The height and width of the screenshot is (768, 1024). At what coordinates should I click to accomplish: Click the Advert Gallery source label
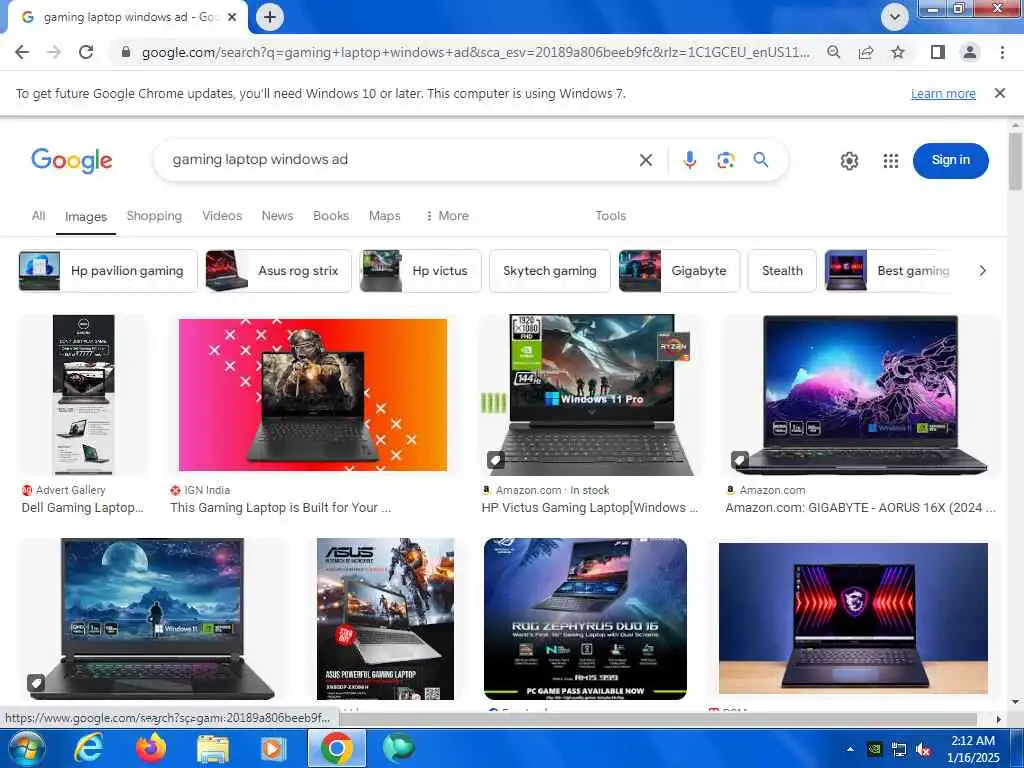pos(71,490)
